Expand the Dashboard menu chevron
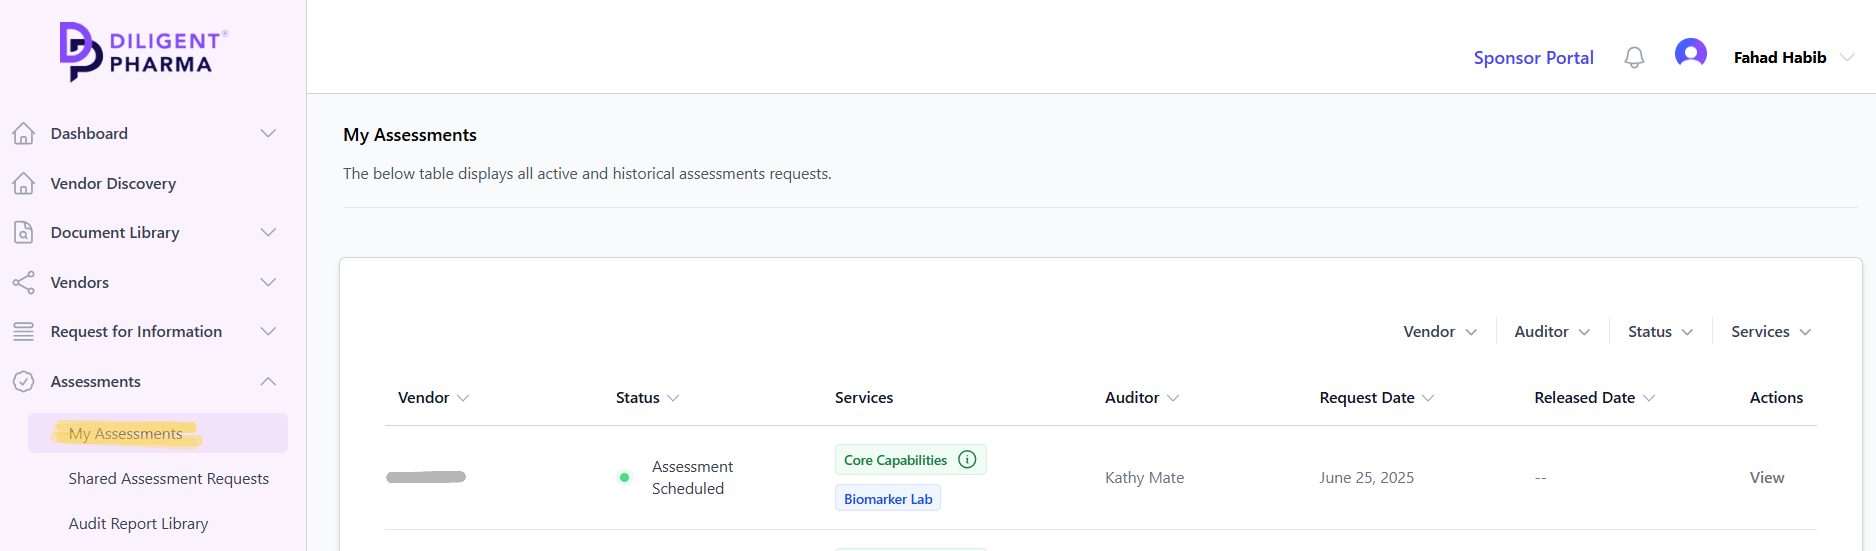This screenshot has height=551, width=1876. pyautogui.click(x=268, y=133)
